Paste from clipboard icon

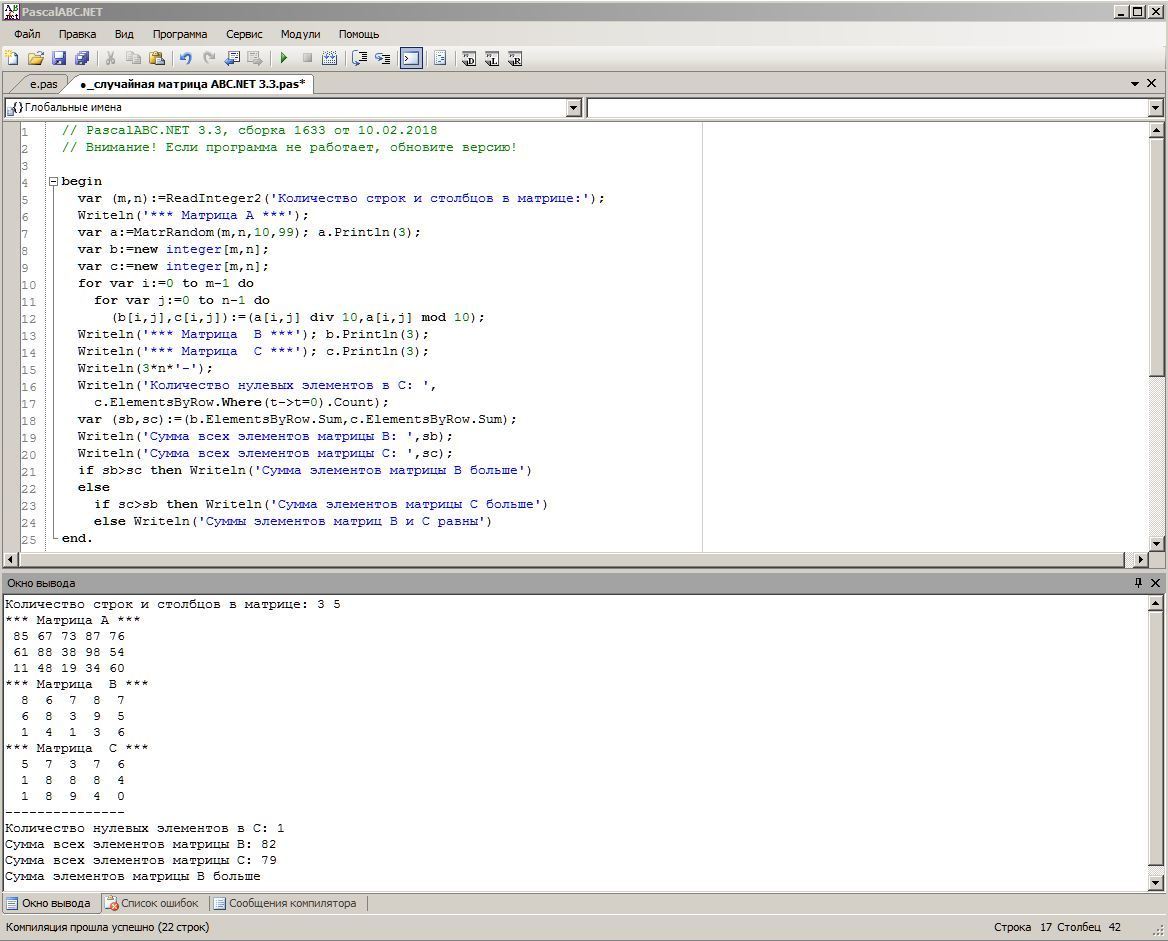click(x=157, y=59)
